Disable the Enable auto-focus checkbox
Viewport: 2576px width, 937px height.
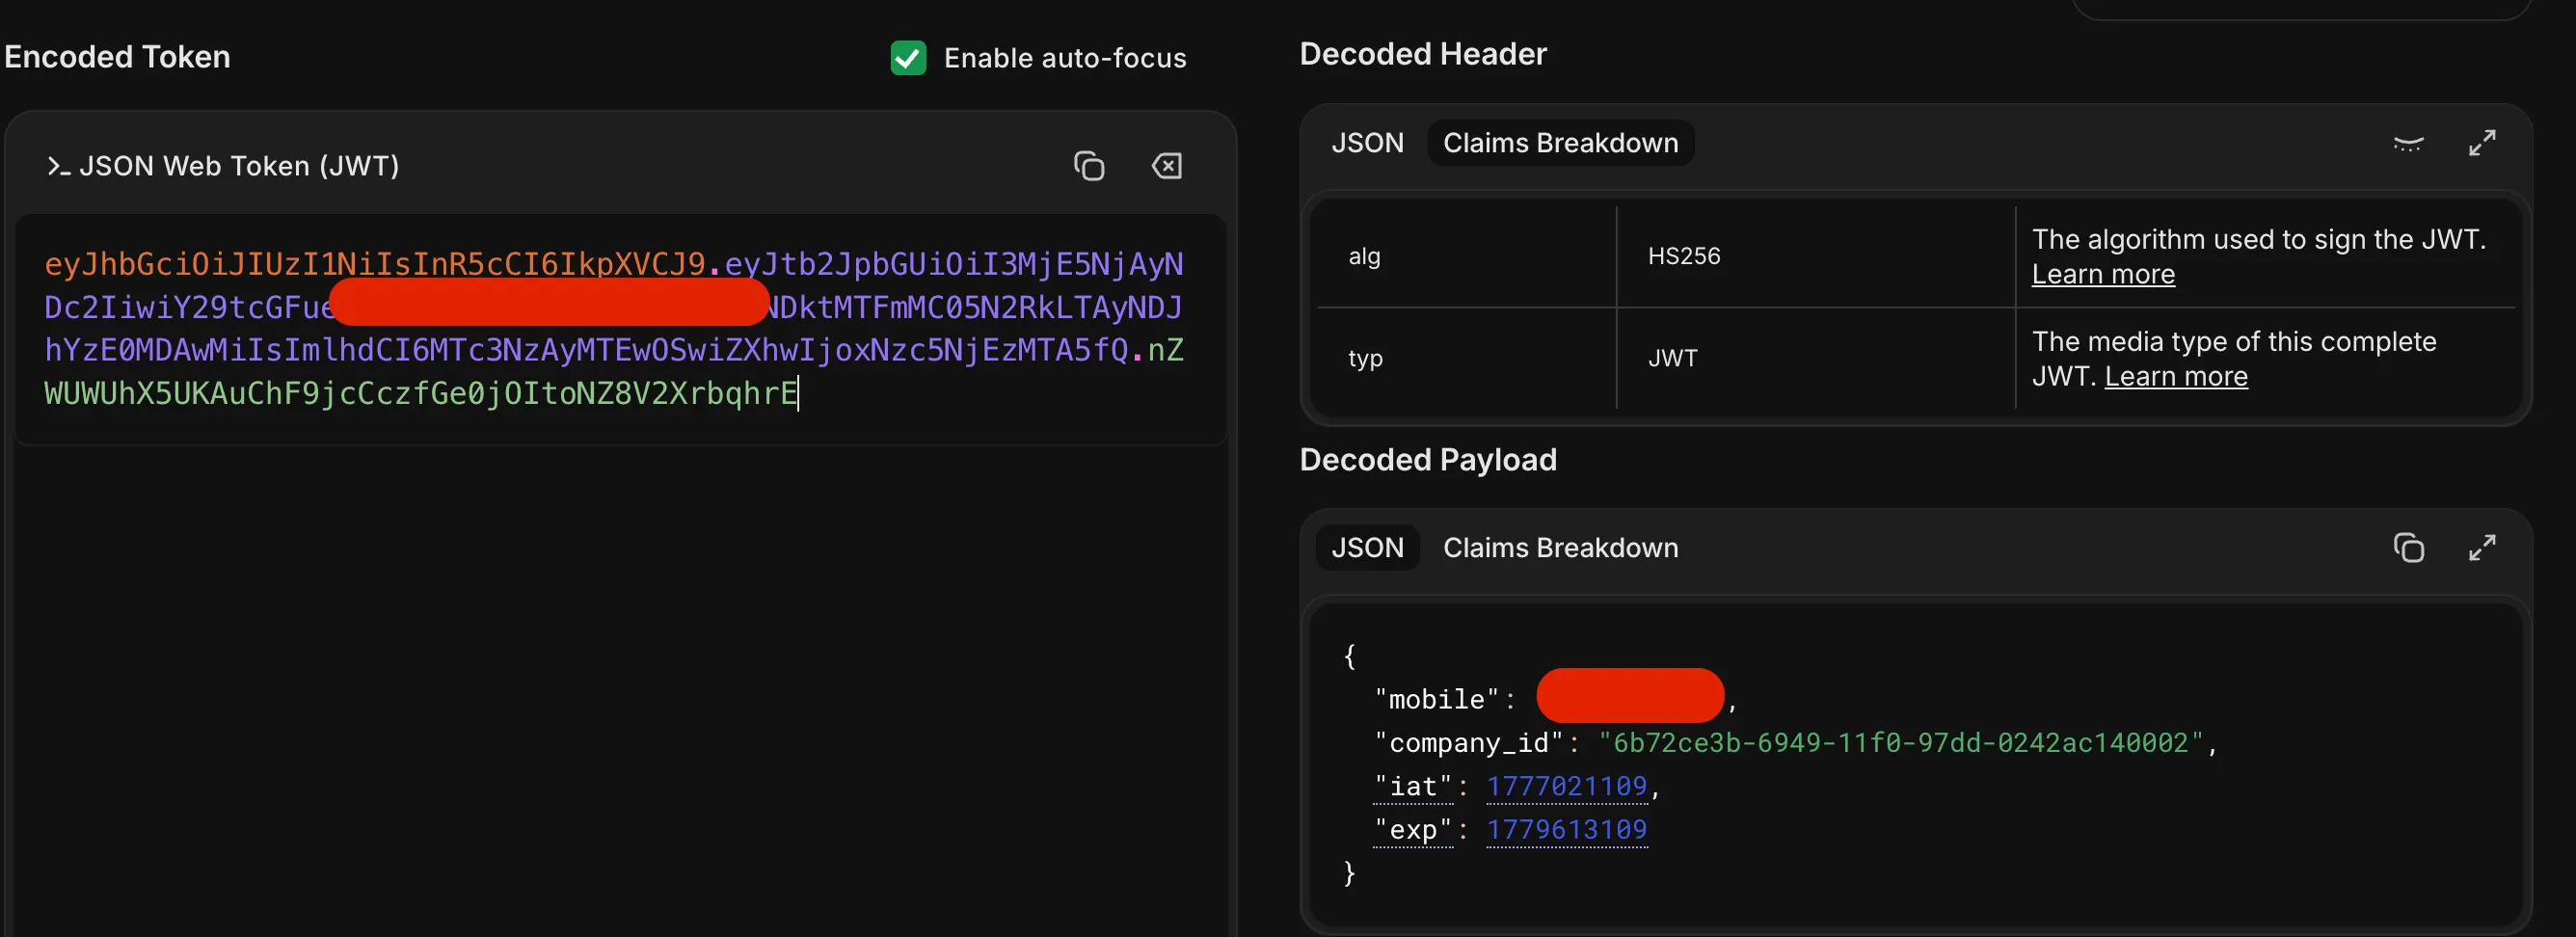coord(908,58)
